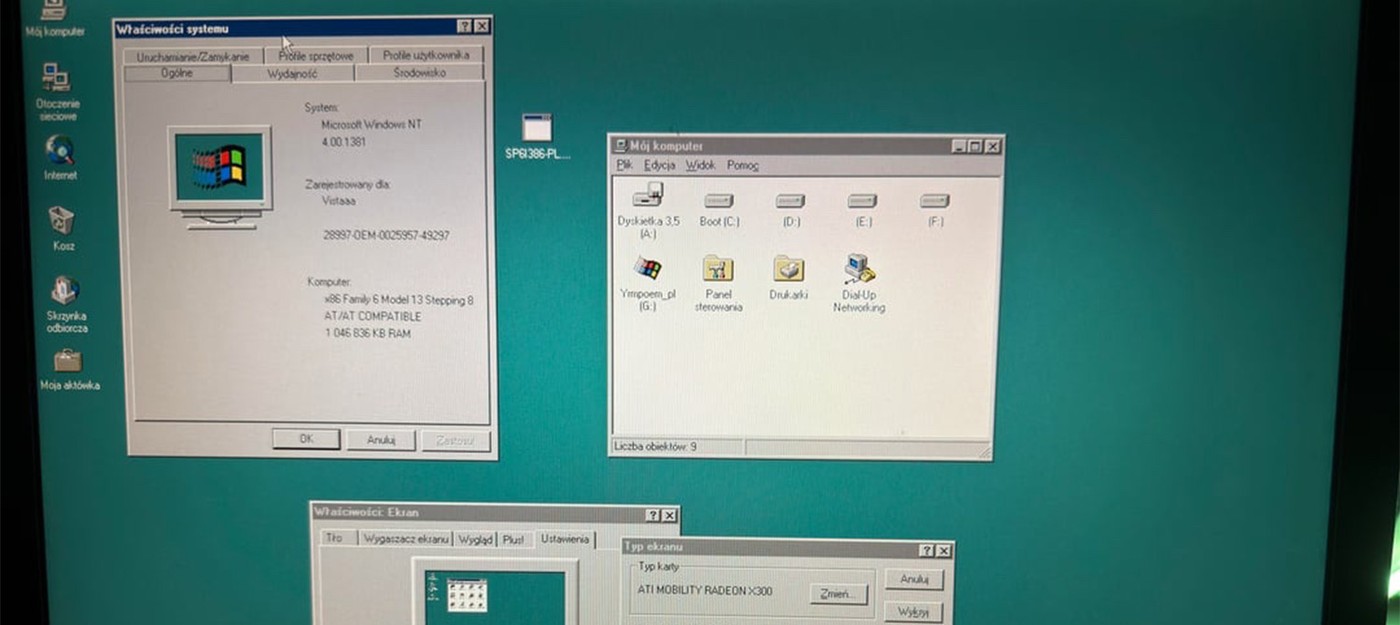Switch to the Uruchamianie/Zamykanie tab
The image size is (1400, 625).
[x=193, y=56]
